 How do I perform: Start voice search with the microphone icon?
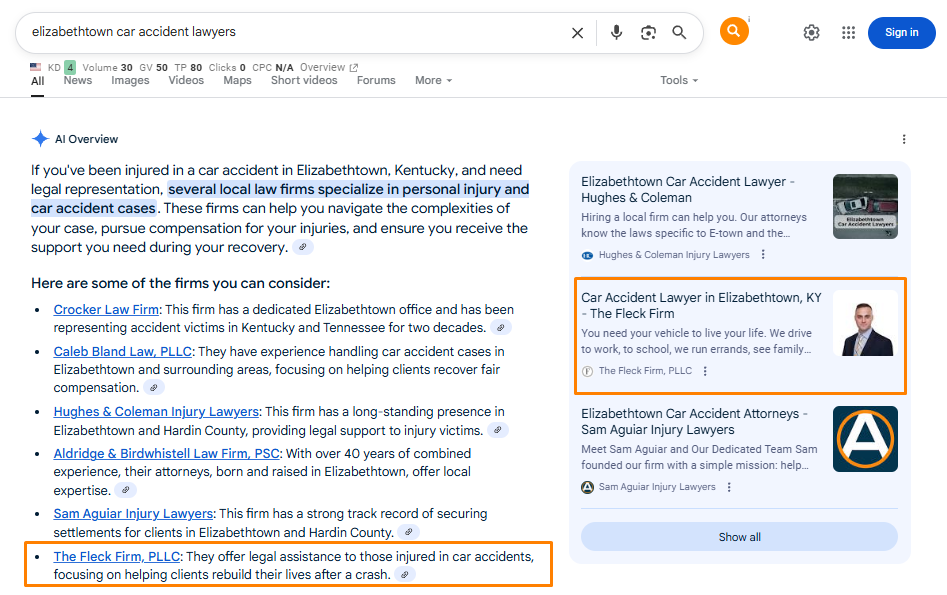coord(616,33)
